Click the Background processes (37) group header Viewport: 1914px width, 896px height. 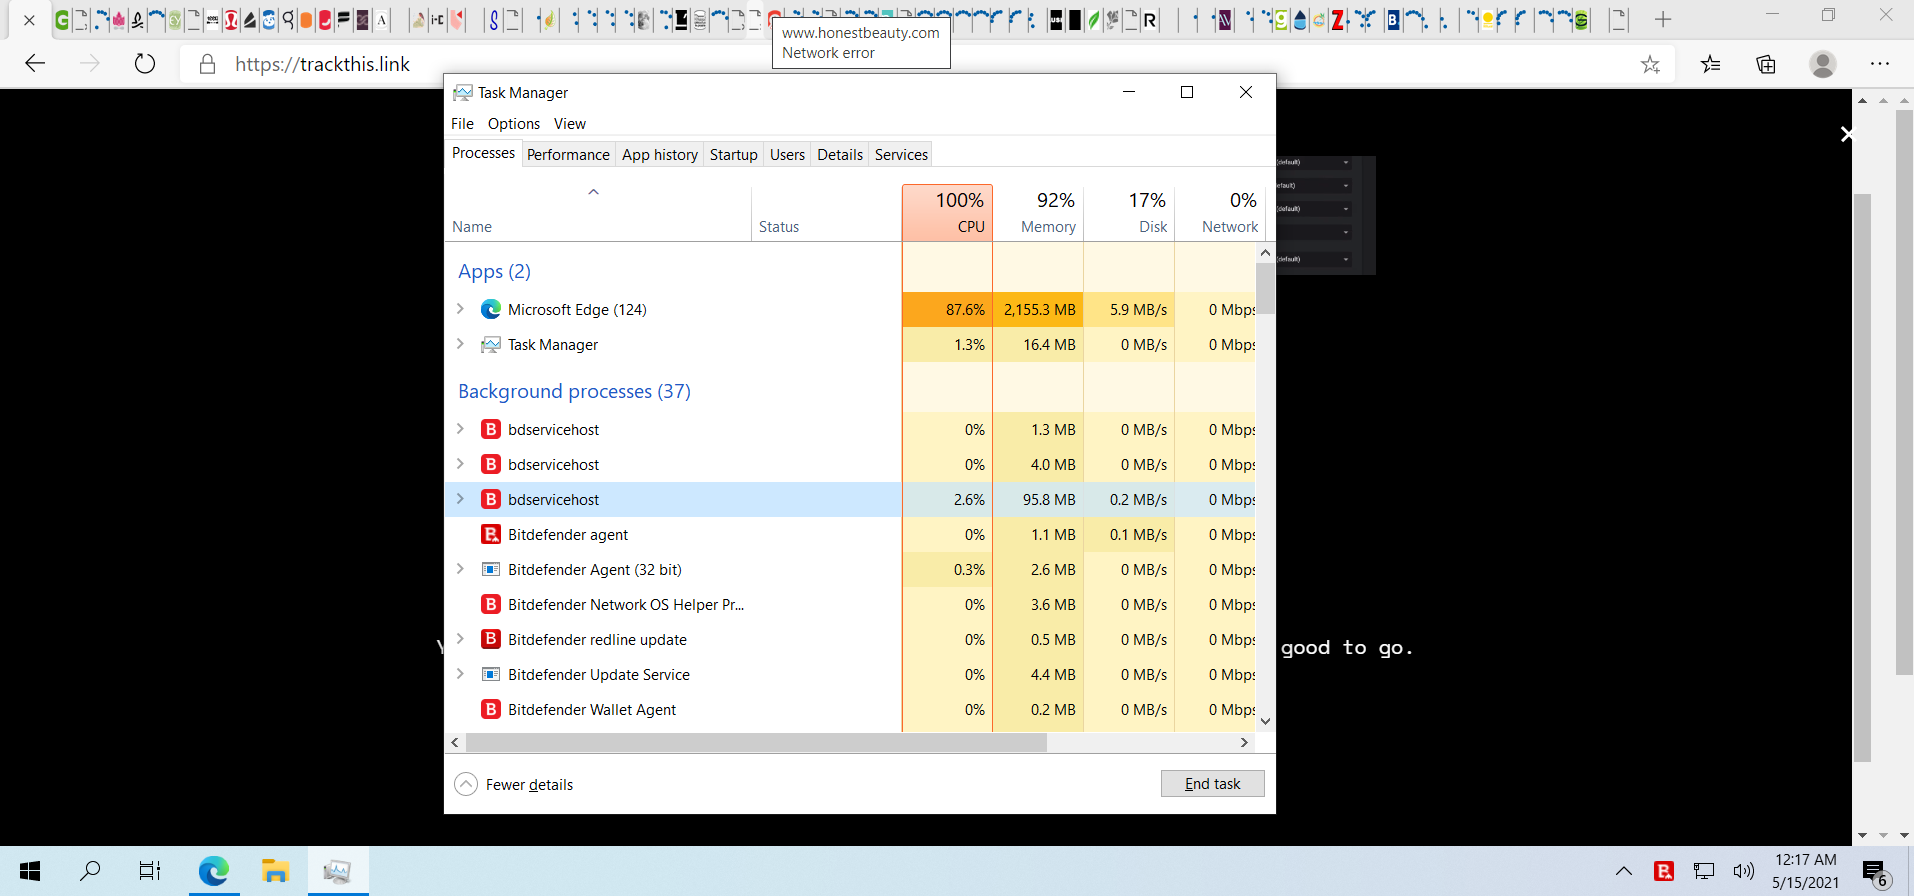tap(574, 391)
